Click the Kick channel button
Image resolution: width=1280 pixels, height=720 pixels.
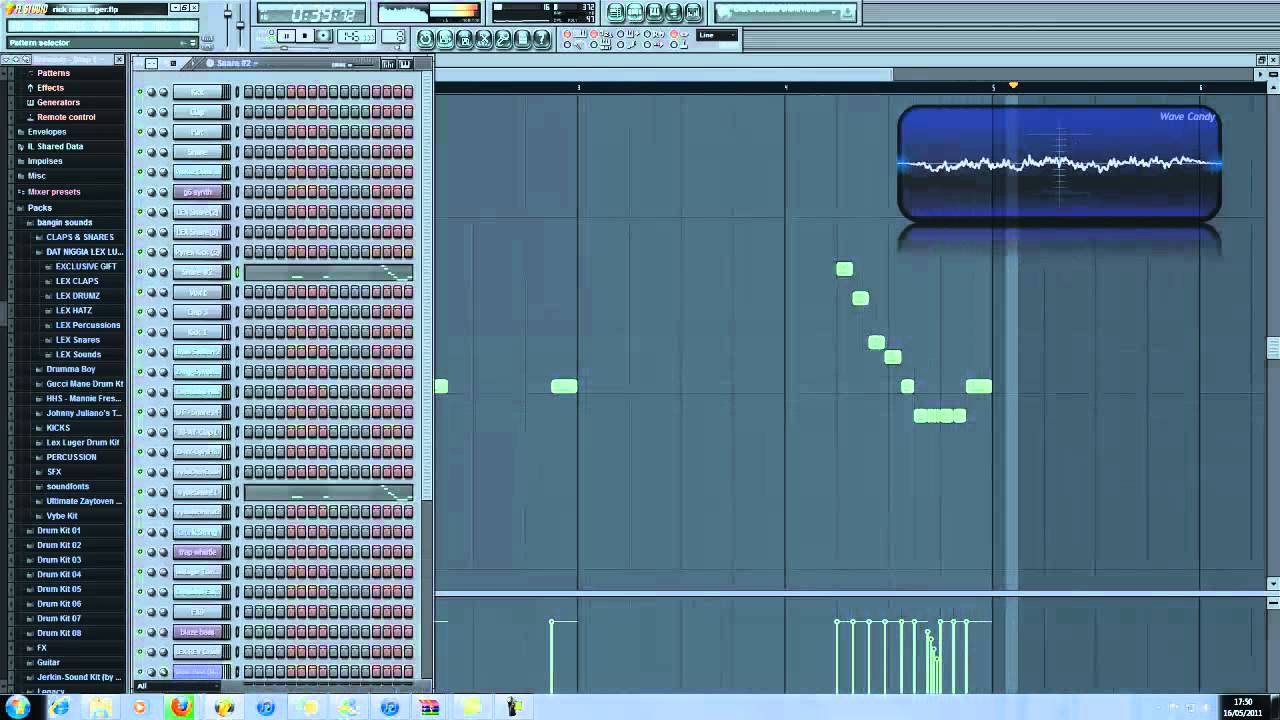pos(197,92)
